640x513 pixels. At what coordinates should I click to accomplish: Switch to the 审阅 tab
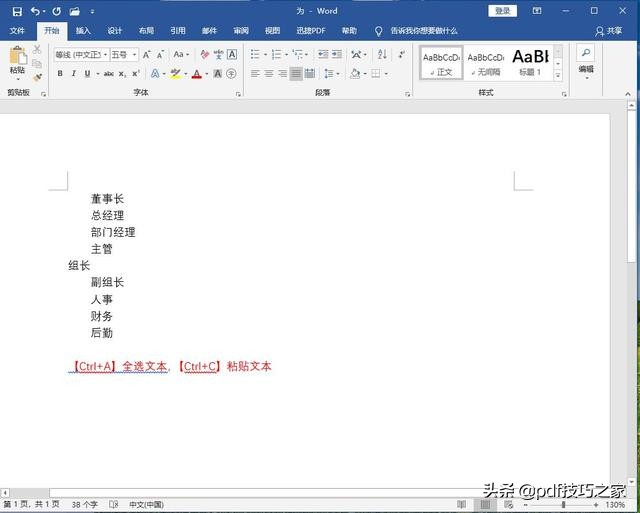[241, 31]
